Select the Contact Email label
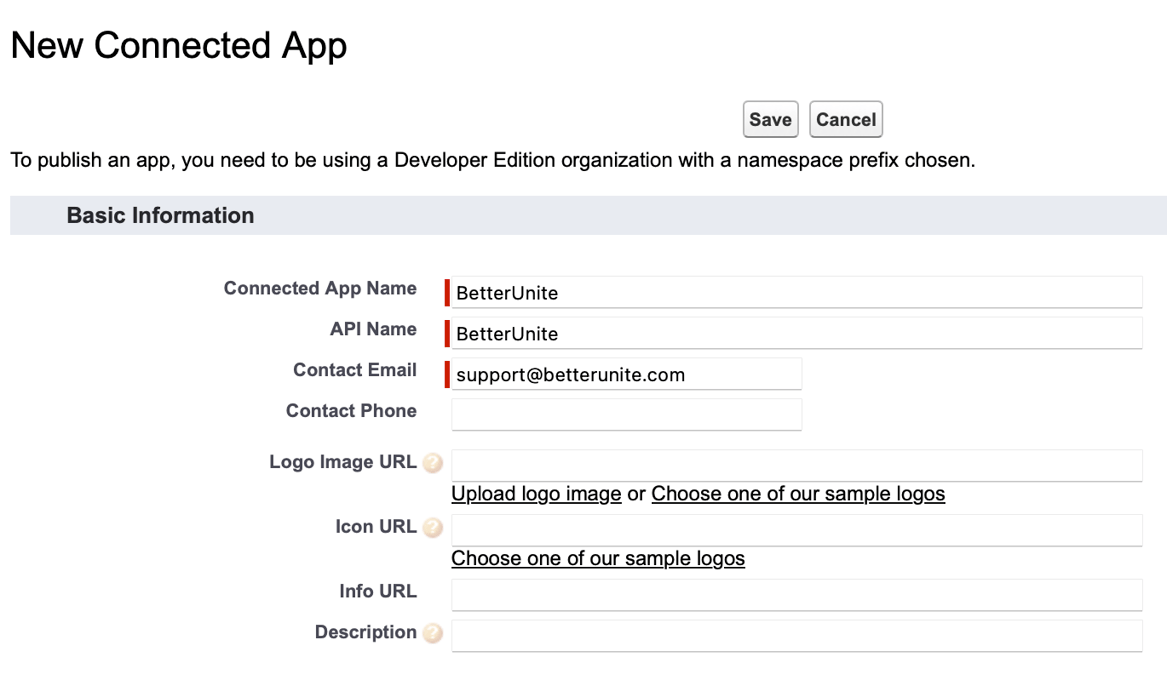 [x=354, y=370]
